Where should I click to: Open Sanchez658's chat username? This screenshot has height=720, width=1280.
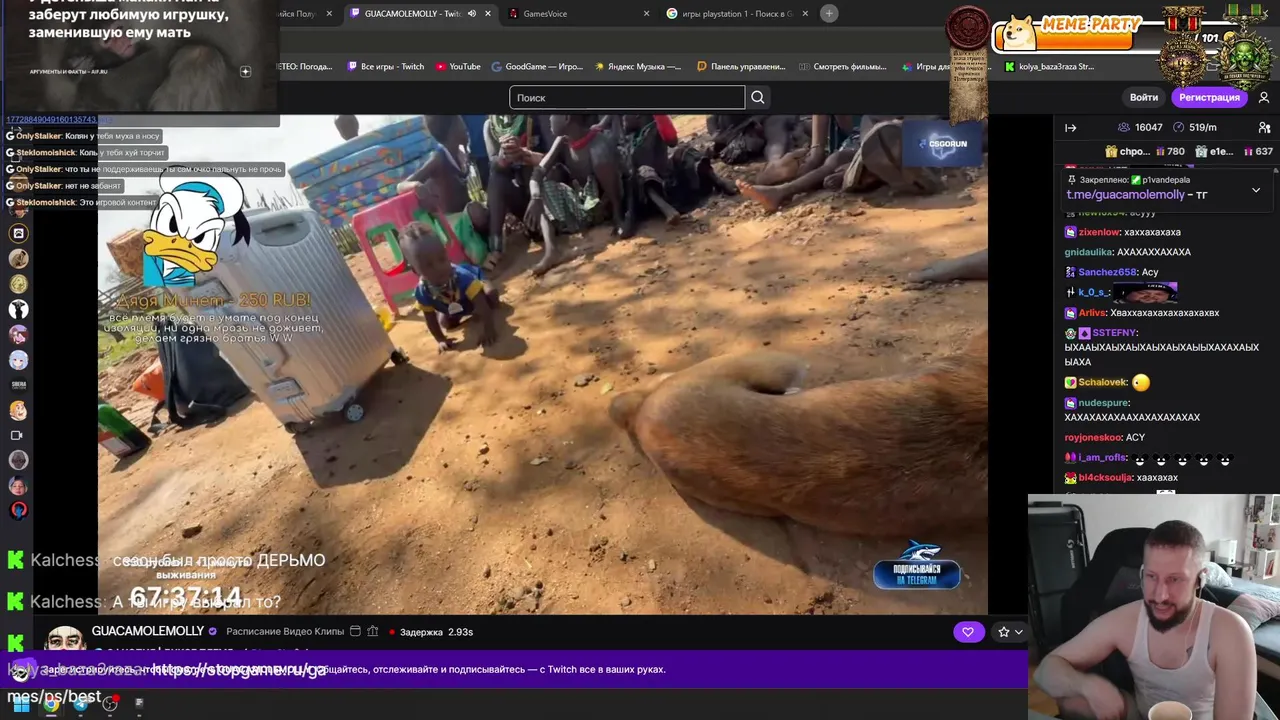tap(1107, 272)
